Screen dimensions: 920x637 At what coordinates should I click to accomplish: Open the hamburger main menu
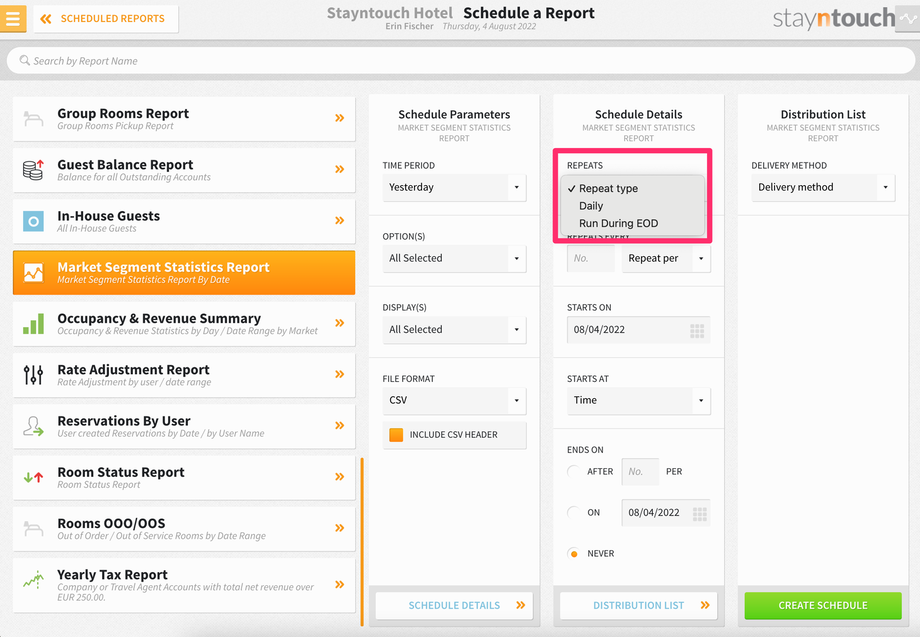[x=12, y=18]
